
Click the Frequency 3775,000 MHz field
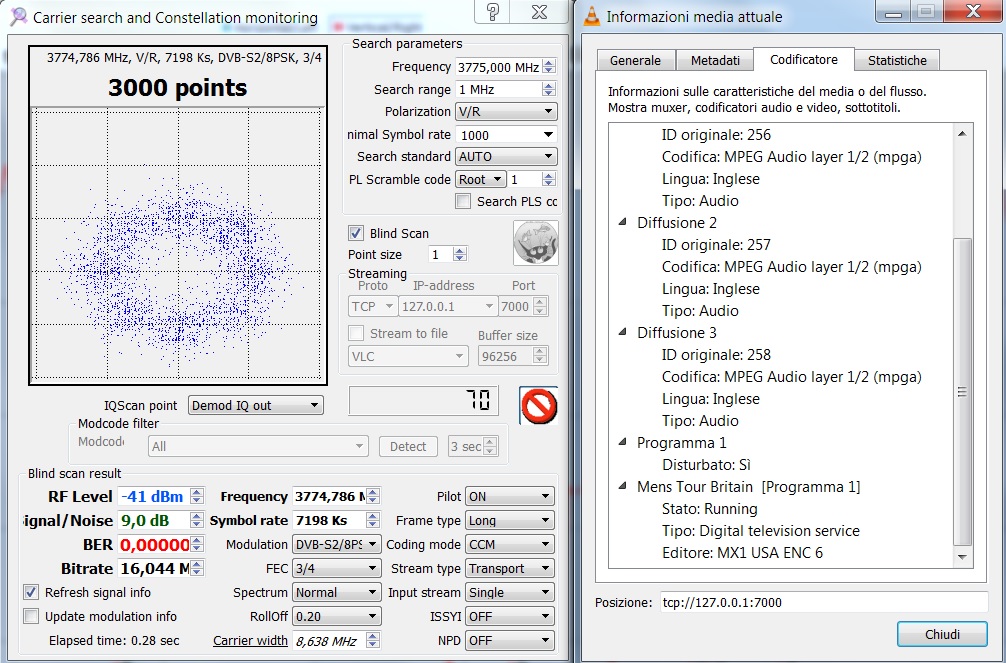point(499,67)
